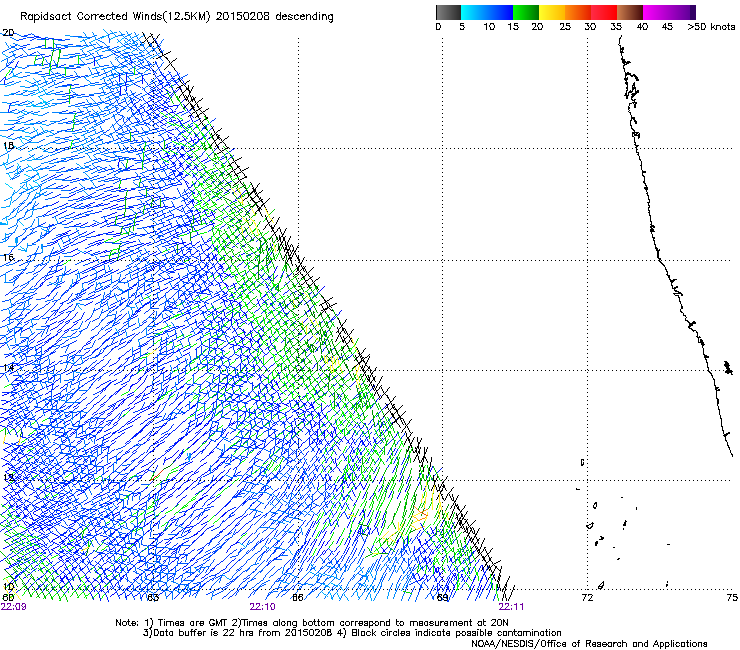Image resolution: width=740 pixels, height=650 pixels.
Task: Click the '15' label under the color legend
Action: 513,27
